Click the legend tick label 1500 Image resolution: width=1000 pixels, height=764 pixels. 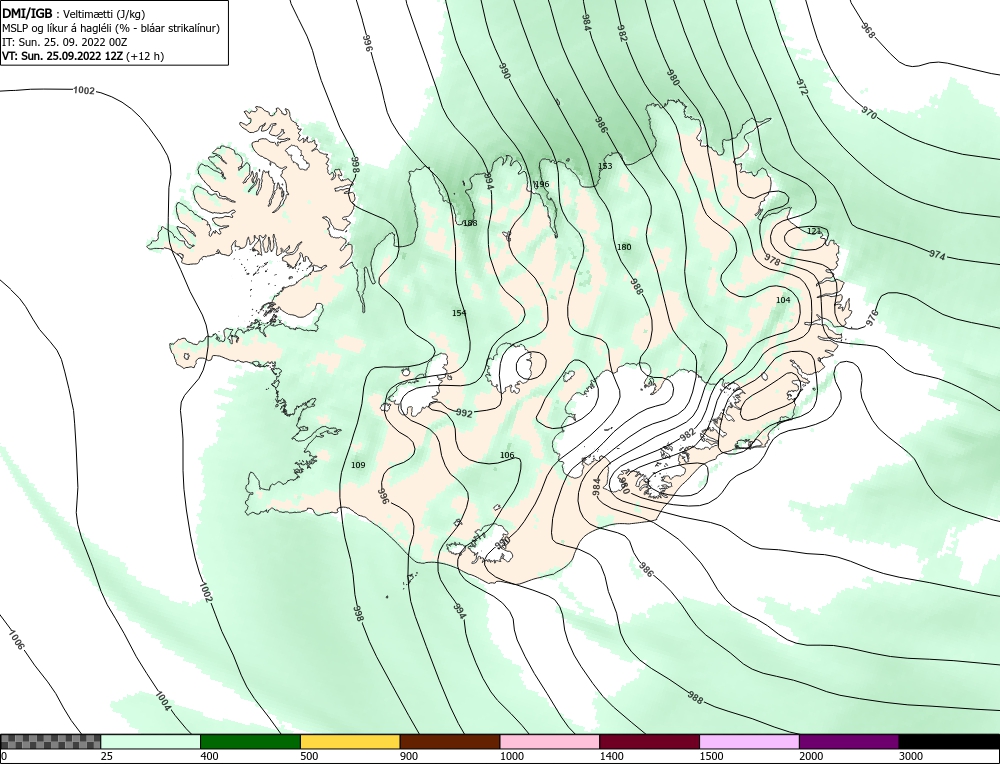point(711,756)
